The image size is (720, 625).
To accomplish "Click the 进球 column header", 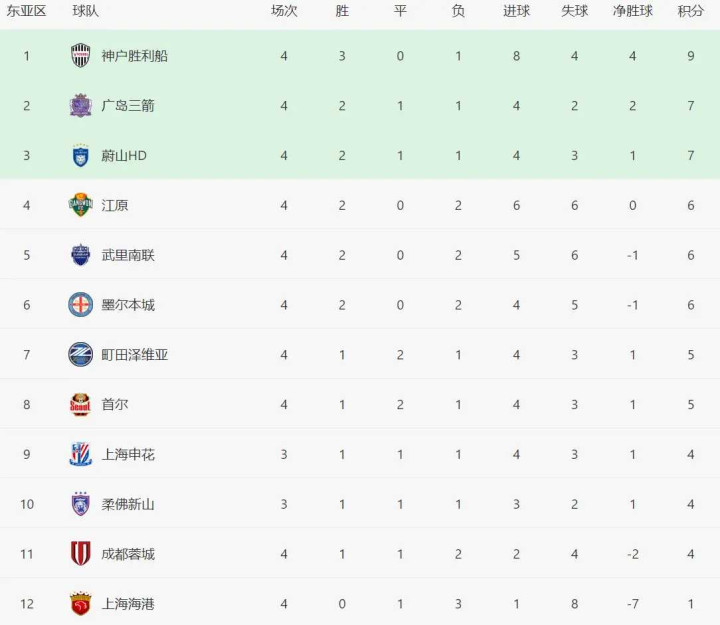I will coord(516,11).
